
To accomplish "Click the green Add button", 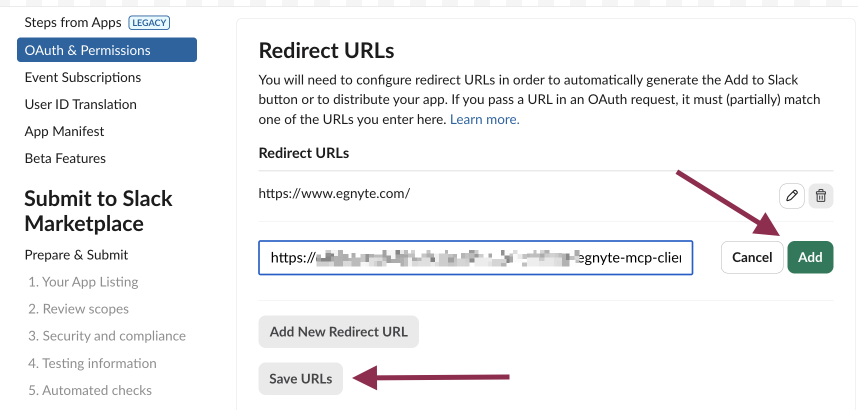I will [810, 257].
